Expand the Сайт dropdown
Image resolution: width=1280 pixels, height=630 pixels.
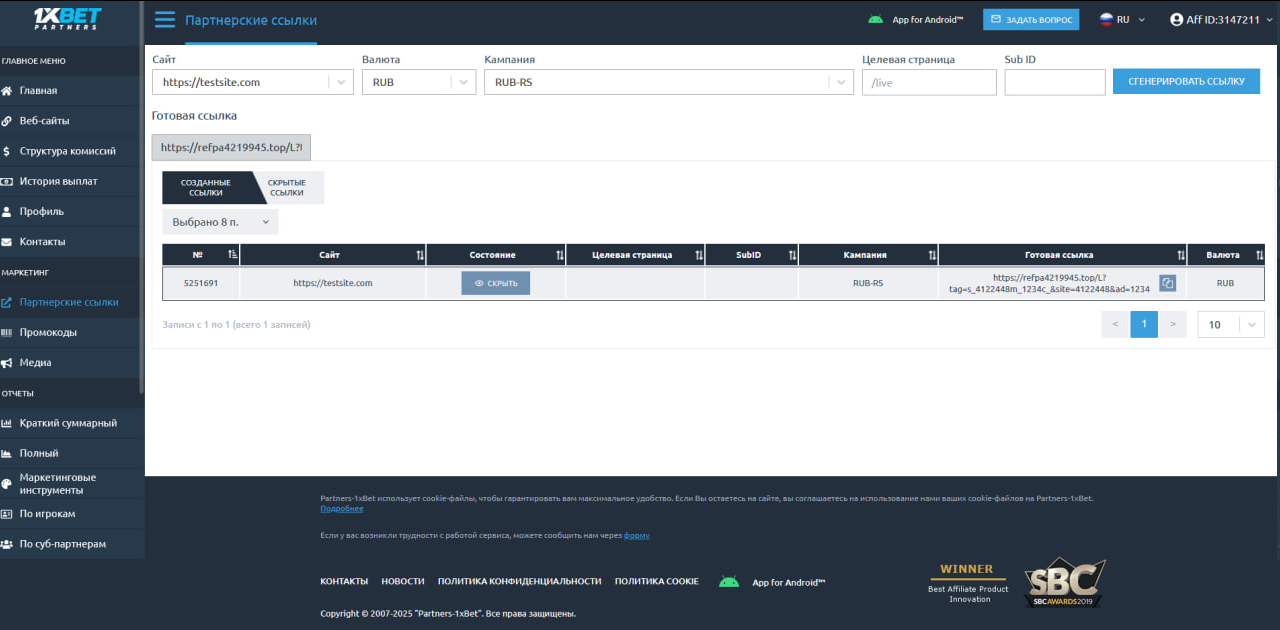[x=341, y=82]
